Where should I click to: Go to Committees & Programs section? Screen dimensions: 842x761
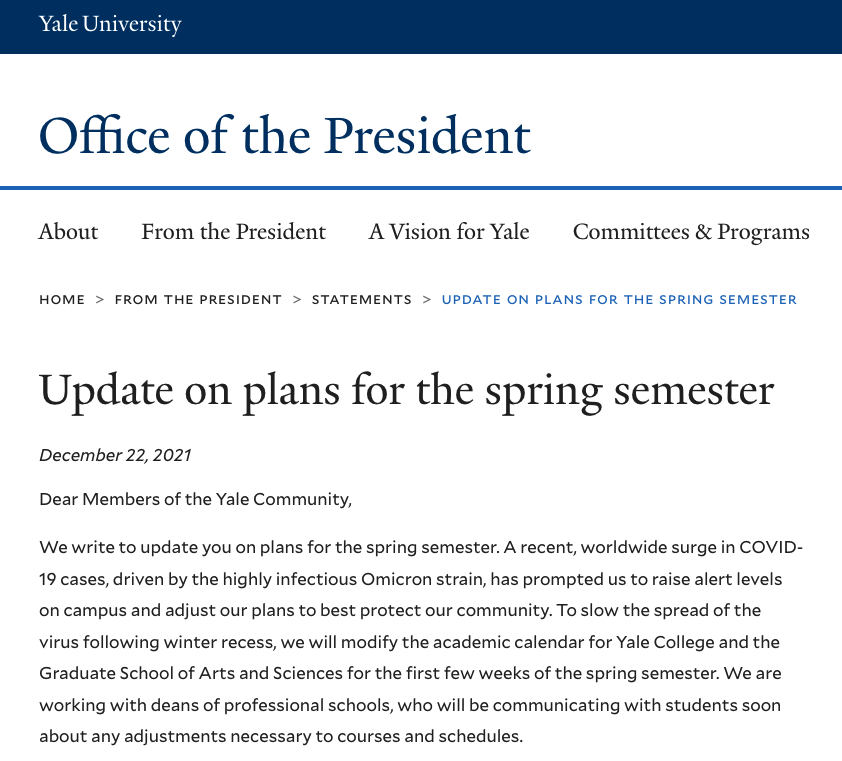click(691, 232)
